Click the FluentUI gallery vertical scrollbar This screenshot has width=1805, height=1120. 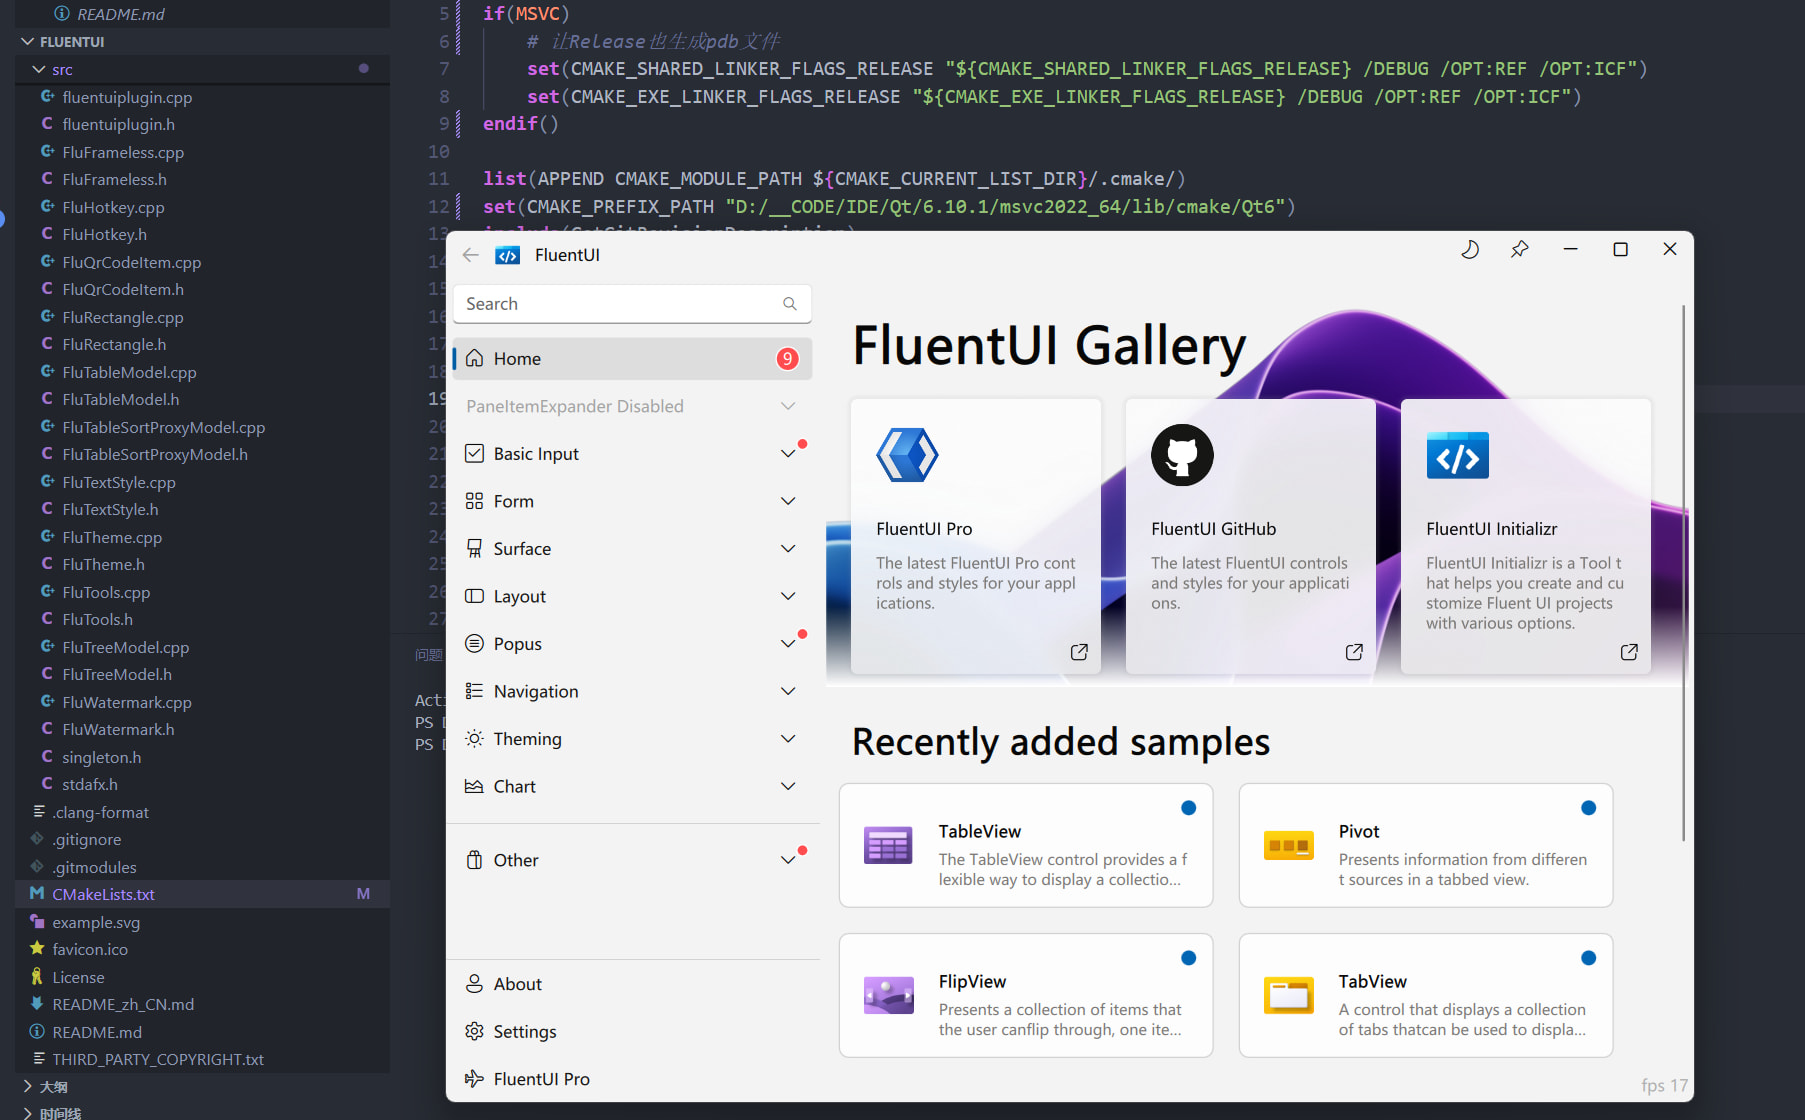click(x=1684, y=572)
